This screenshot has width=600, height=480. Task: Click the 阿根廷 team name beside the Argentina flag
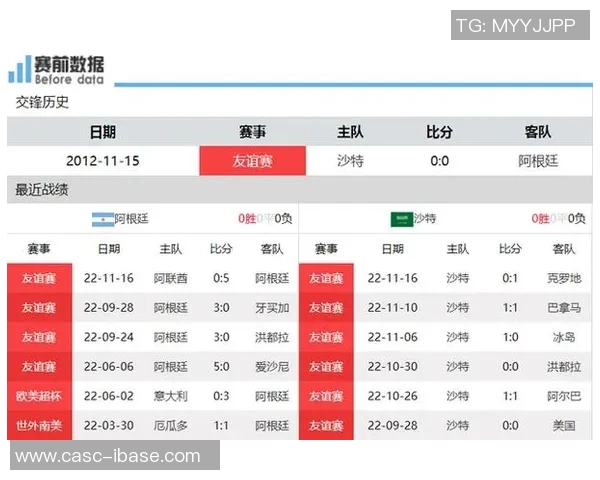point(131,219)
